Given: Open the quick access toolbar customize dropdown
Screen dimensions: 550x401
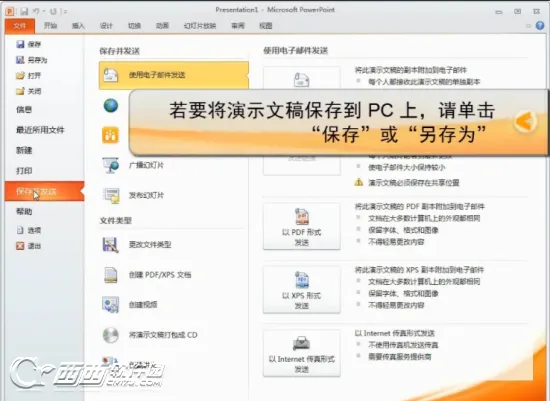Looking at the screenshot, I should [65, 12].
